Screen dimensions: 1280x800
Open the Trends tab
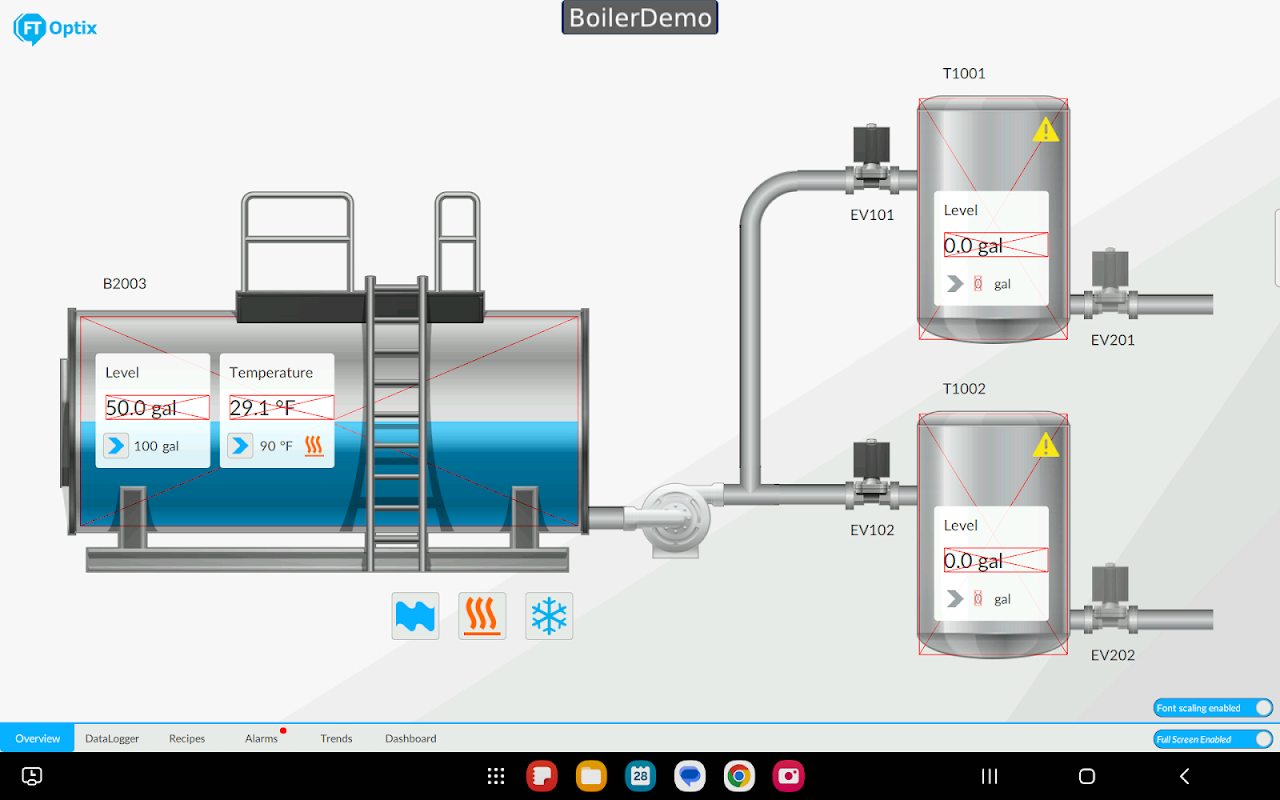click(336, 738)
